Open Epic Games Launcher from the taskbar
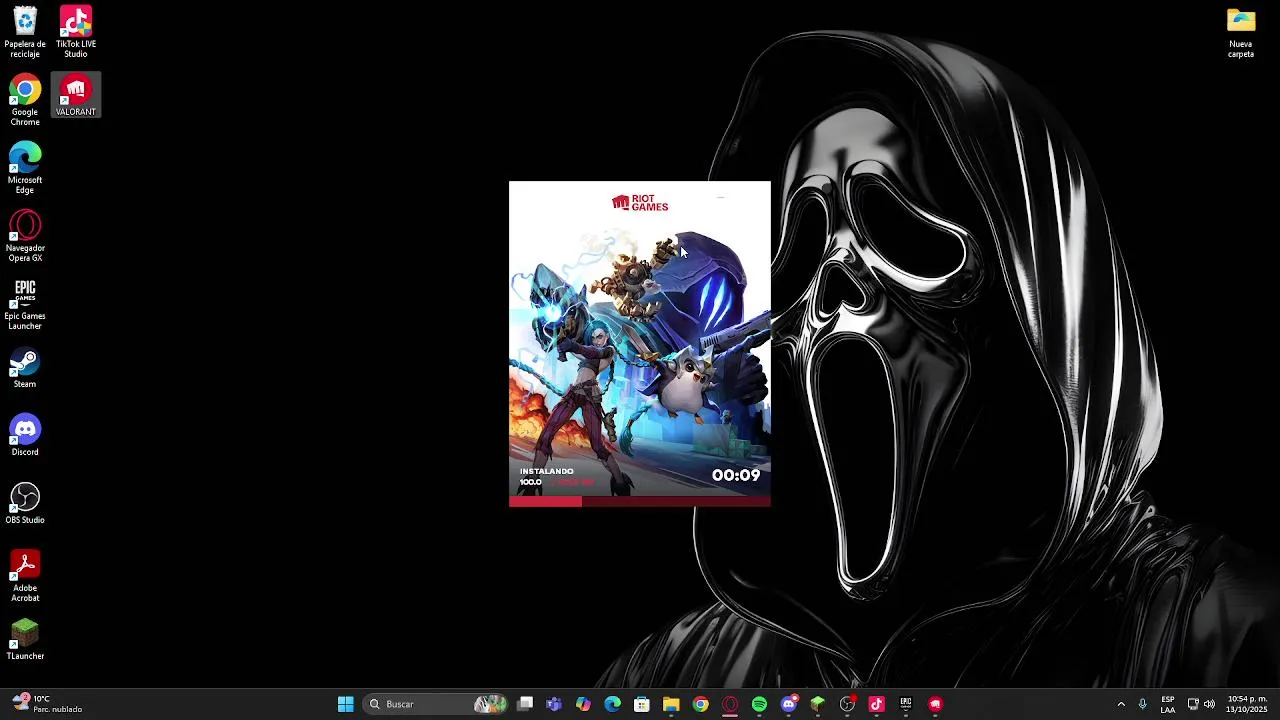 (x=906, y=704)
